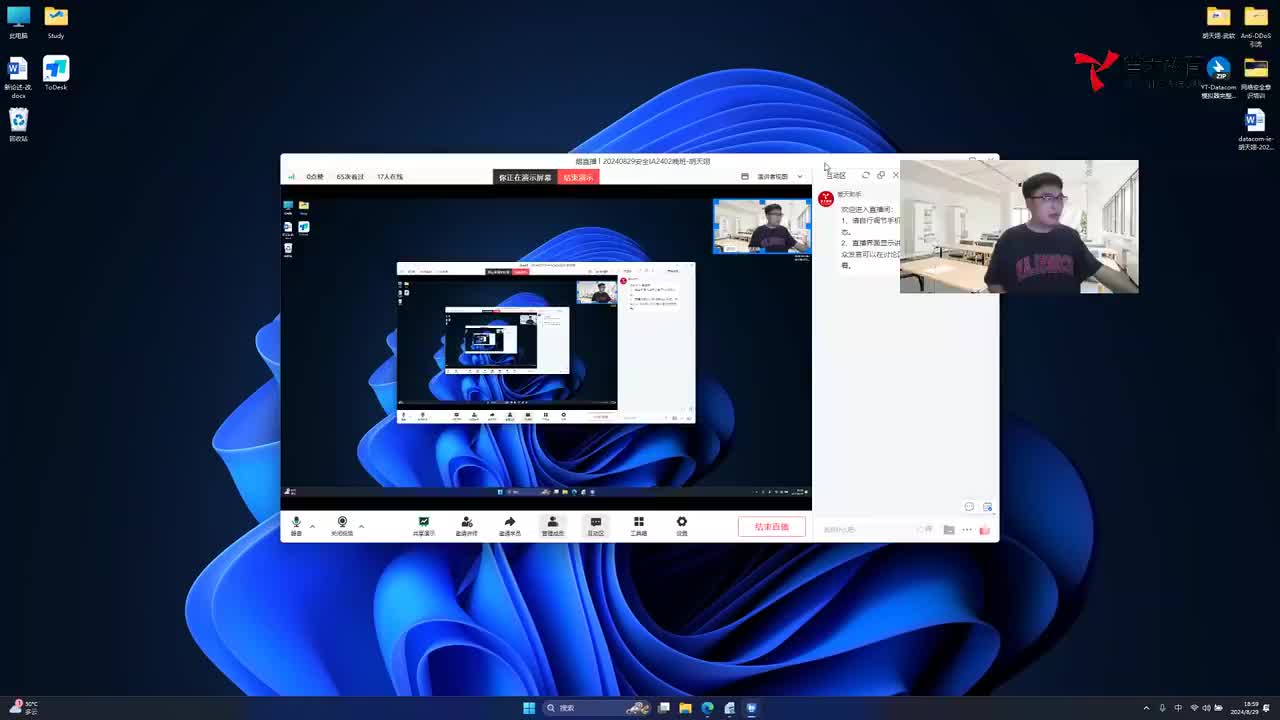
Task: Click the network signal strength icon
Action: 292,177
